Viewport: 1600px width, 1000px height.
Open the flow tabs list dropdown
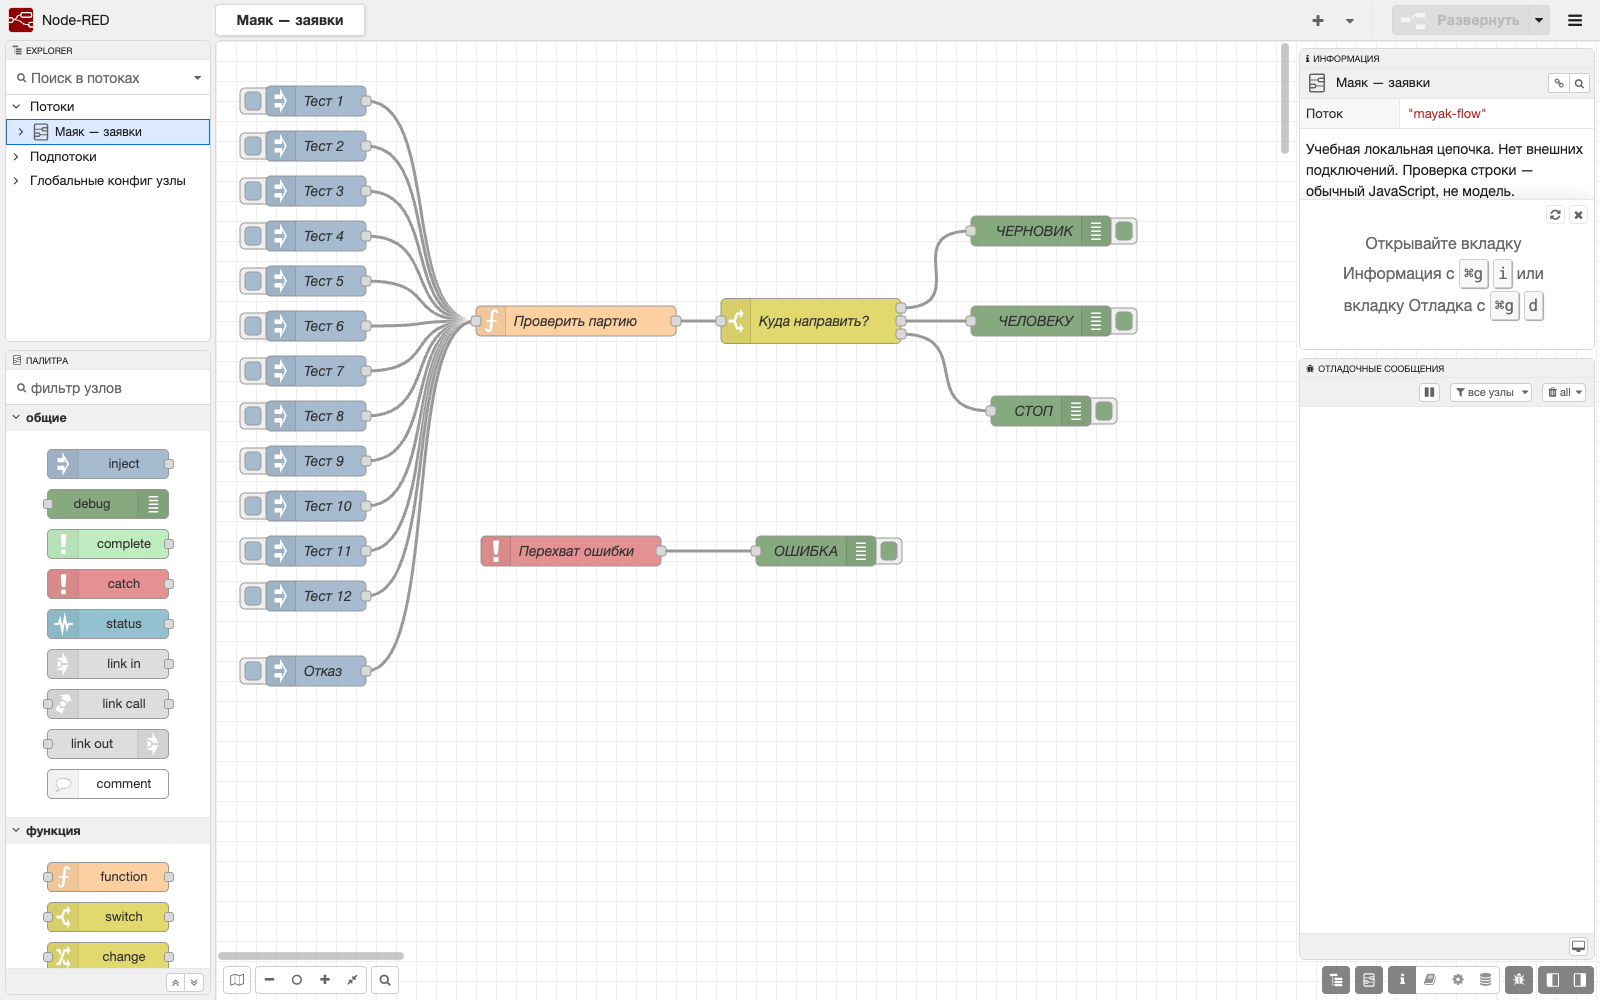(1350, 20)
